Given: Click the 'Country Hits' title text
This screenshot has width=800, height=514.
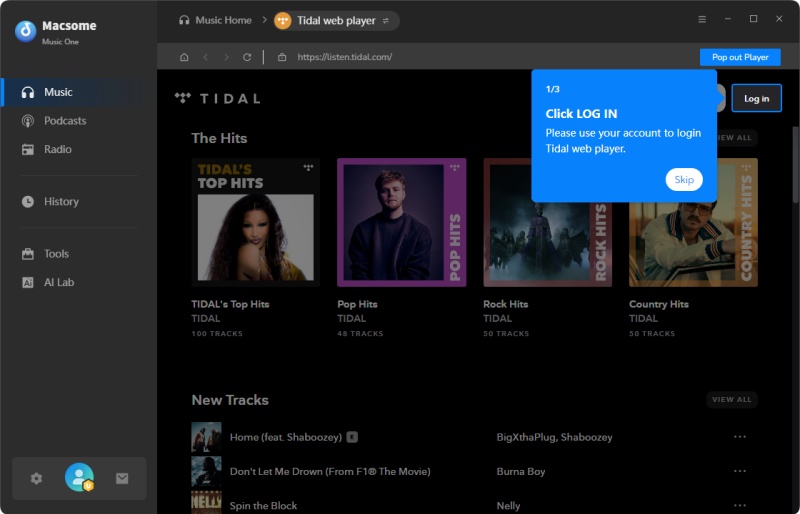Looking at the screenshot, I should [x=659, y=304].
